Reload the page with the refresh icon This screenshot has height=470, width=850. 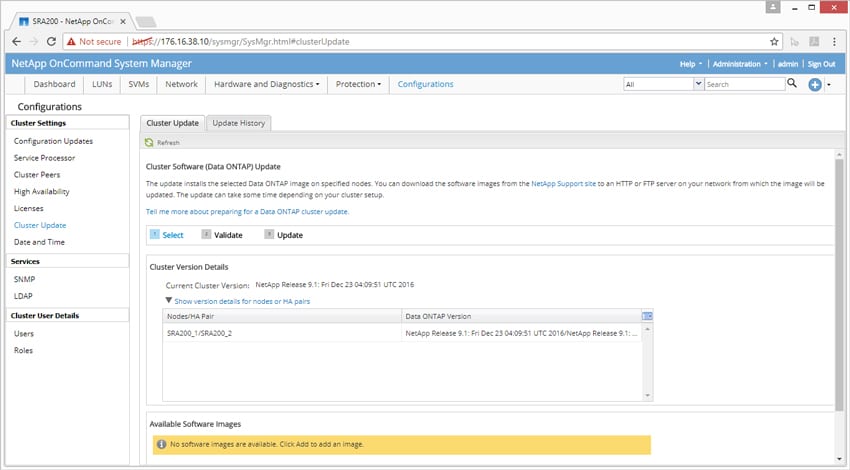(51, 42)
